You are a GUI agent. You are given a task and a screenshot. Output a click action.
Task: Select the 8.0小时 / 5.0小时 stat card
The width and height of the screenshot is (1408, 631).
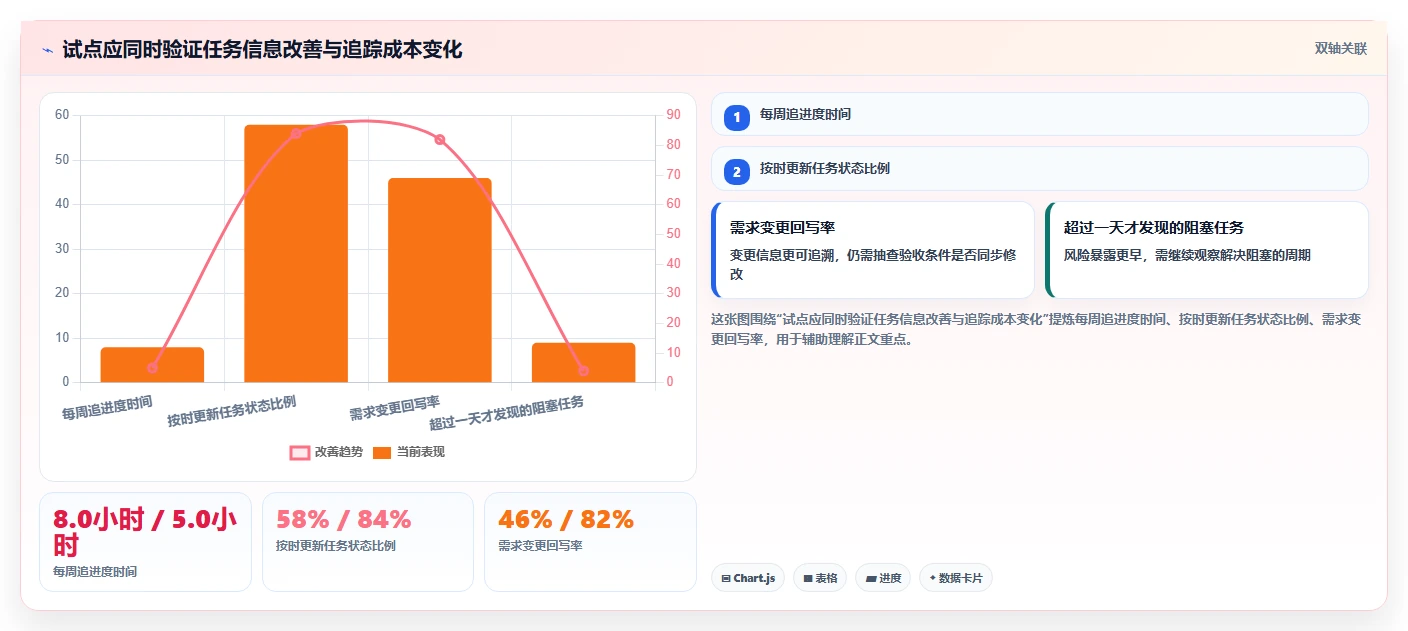tap(145, 542)
